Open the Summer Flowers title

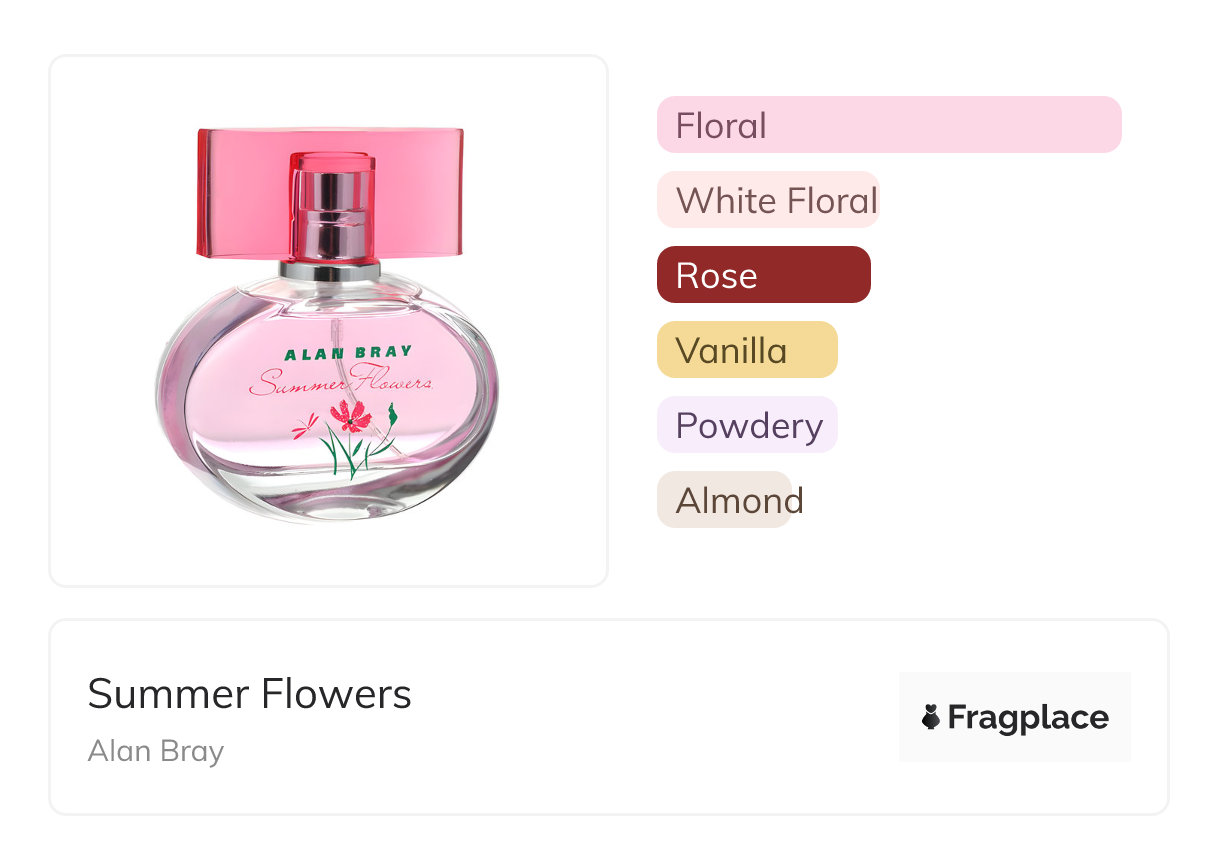tap(249, 693)
